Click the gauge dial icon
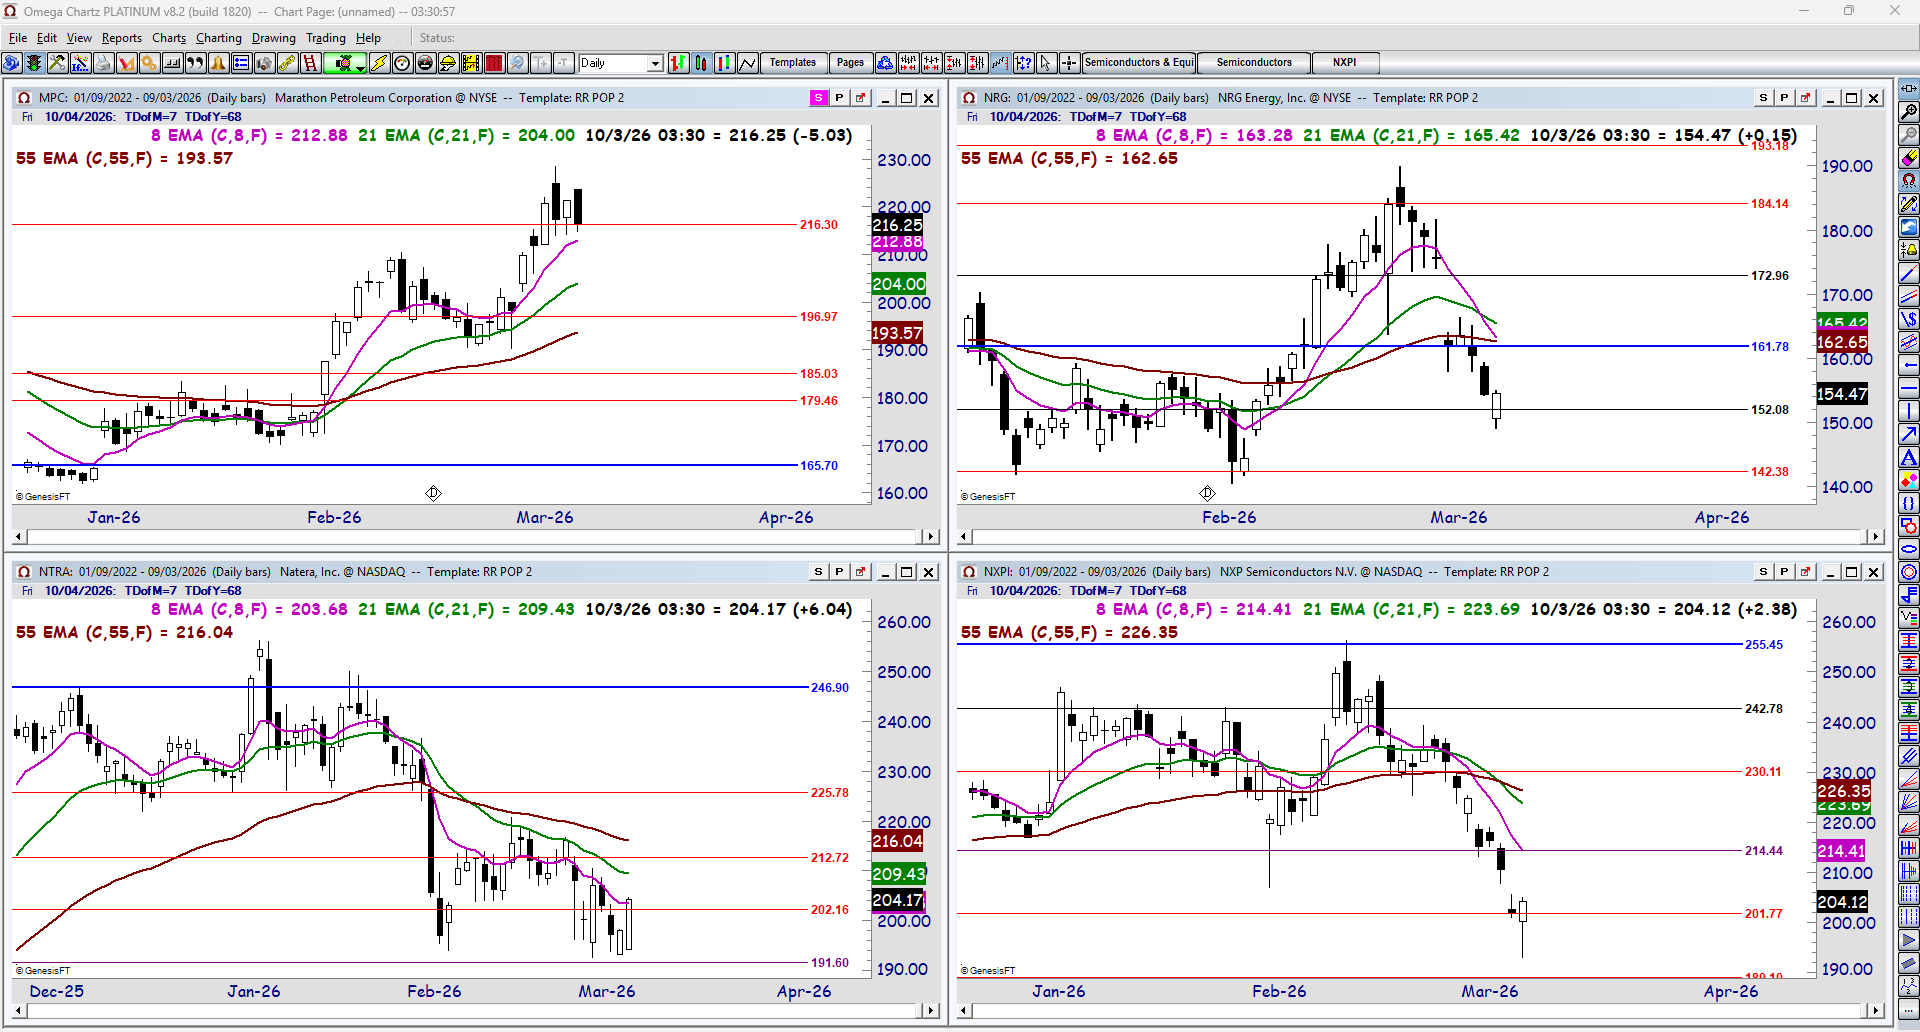Viewport: 1920px width, 1032px height. coord(402,63)
